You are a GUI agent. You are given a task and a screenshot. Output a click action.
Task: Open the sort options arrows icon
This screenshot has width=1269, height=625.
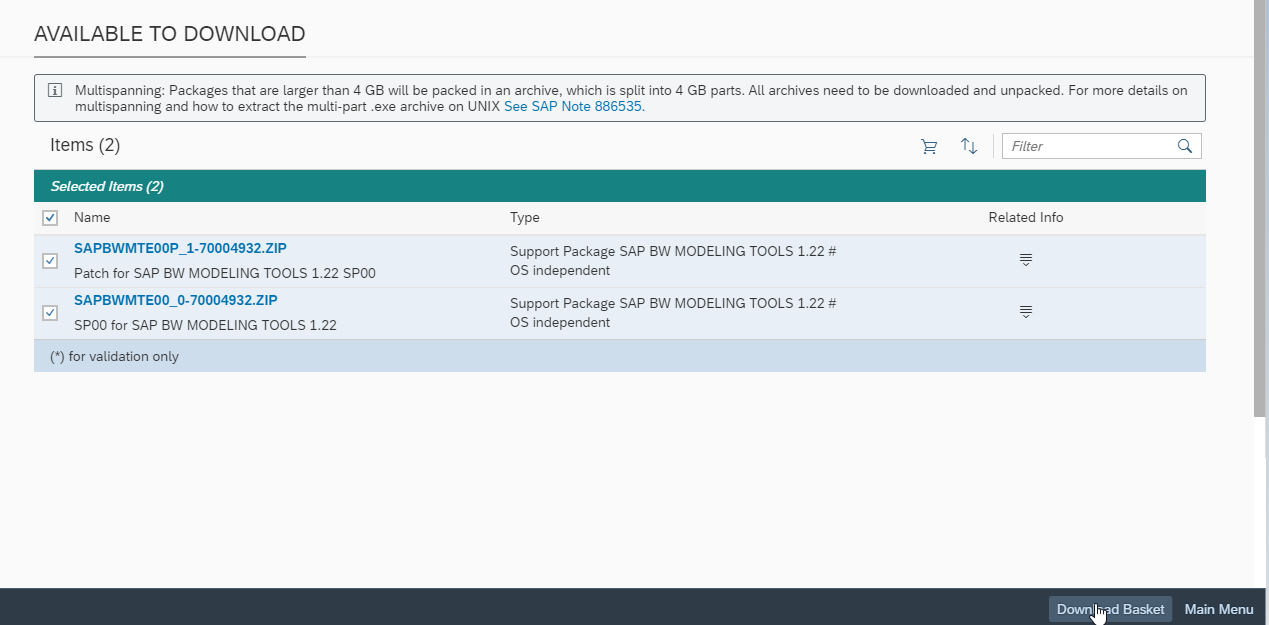pos(968,146)
